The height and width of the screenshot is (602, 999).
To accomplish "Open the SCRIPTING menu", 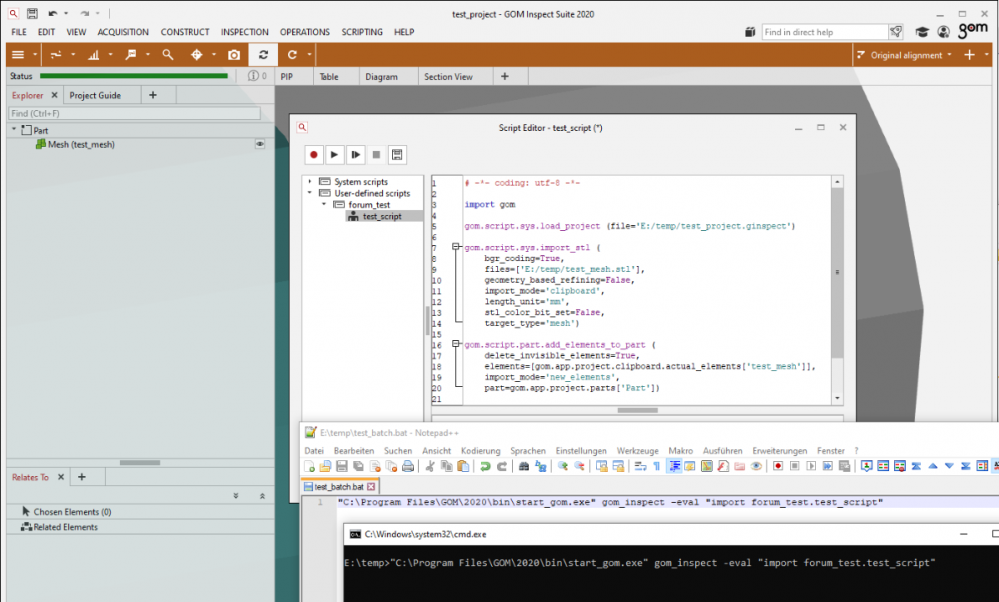I will (x=361, y=32).
